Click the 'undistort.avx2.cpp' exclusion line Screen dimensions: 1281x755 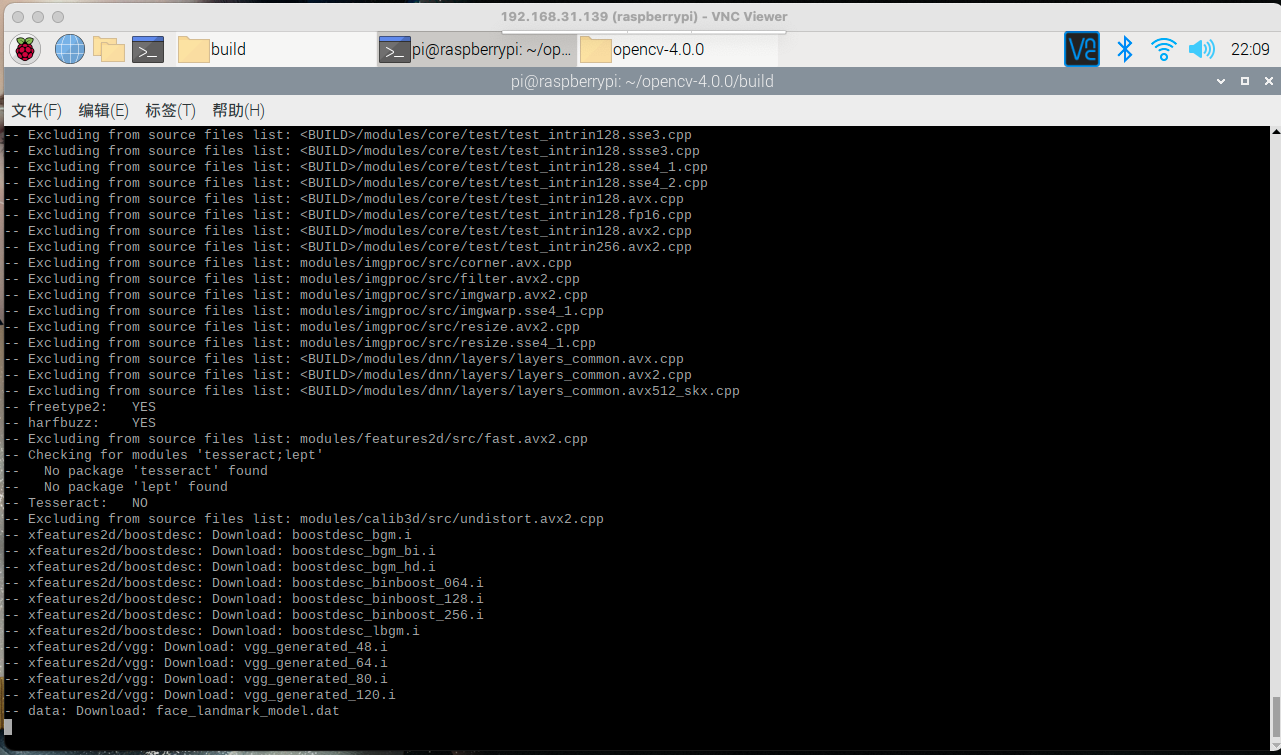pyautogui.click(x=304, y=519)
